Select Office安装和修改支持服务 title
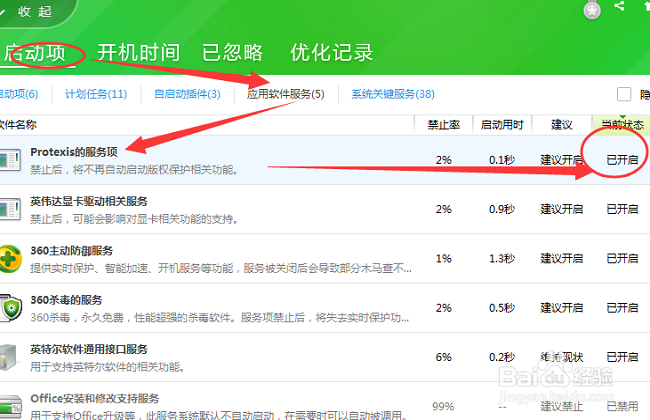 tap(95, 399)
